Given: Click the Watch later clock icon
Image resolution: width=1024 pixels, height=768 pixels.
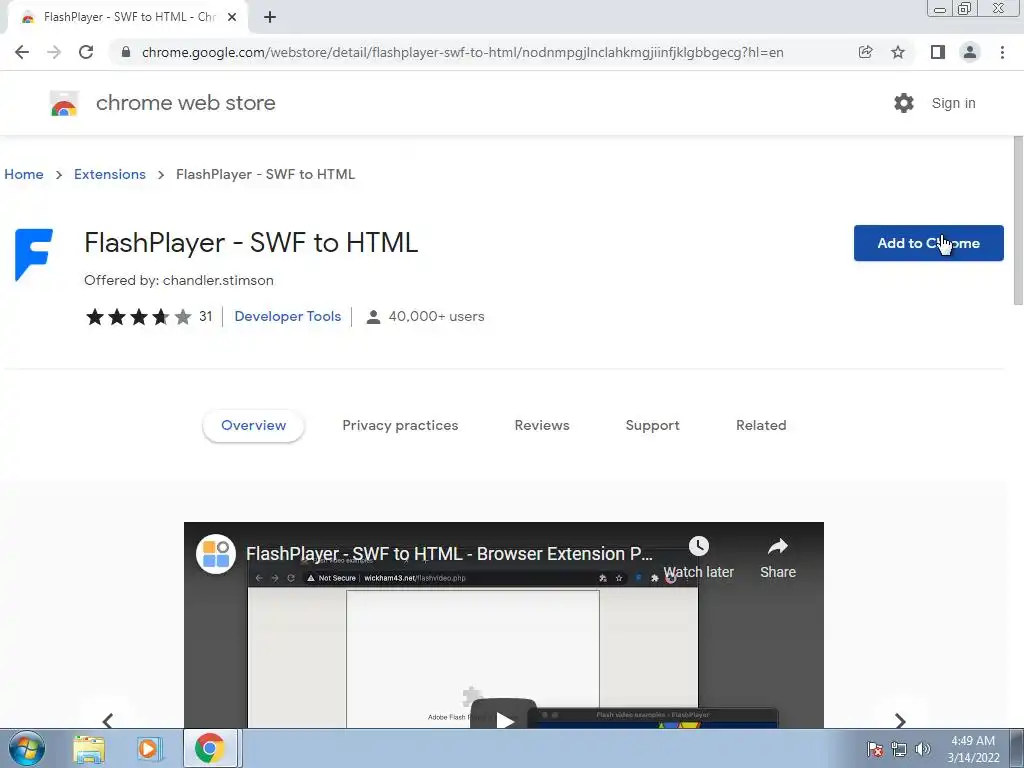Looking at the screenshot, I should pyautogui.click(x=699, y=546).
